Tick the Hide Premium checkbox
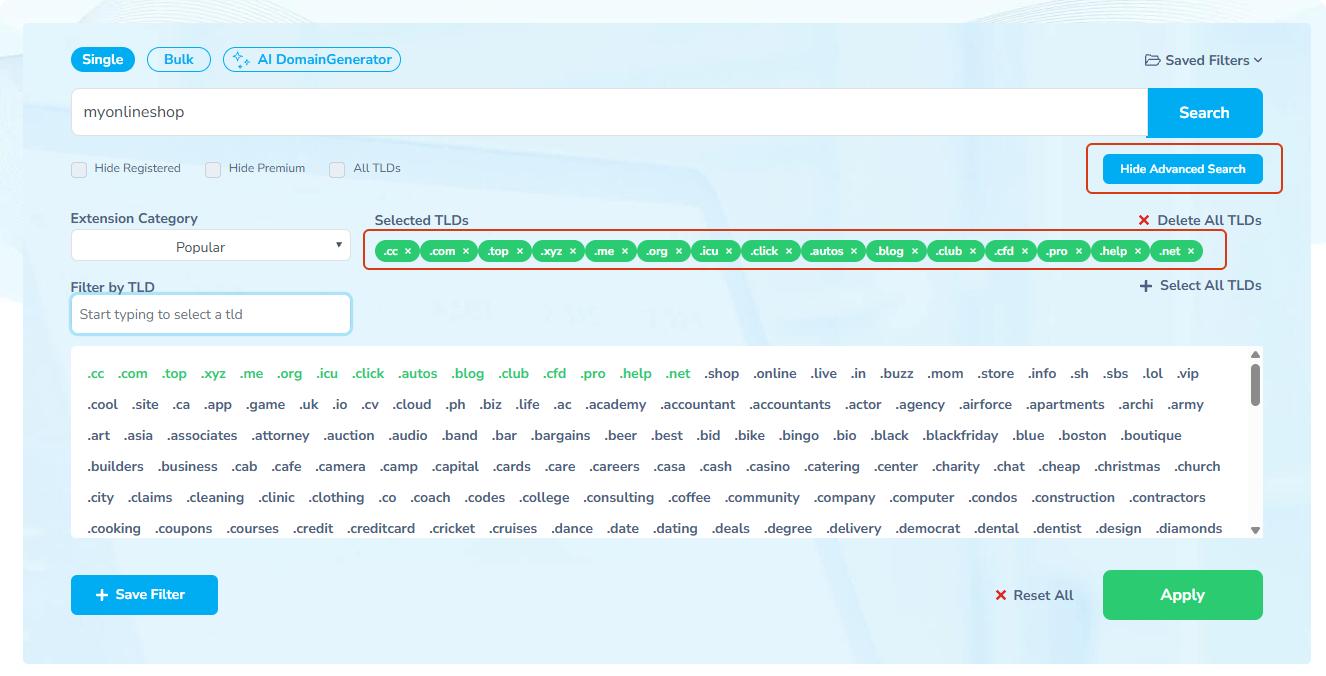 tap(213, 170)
